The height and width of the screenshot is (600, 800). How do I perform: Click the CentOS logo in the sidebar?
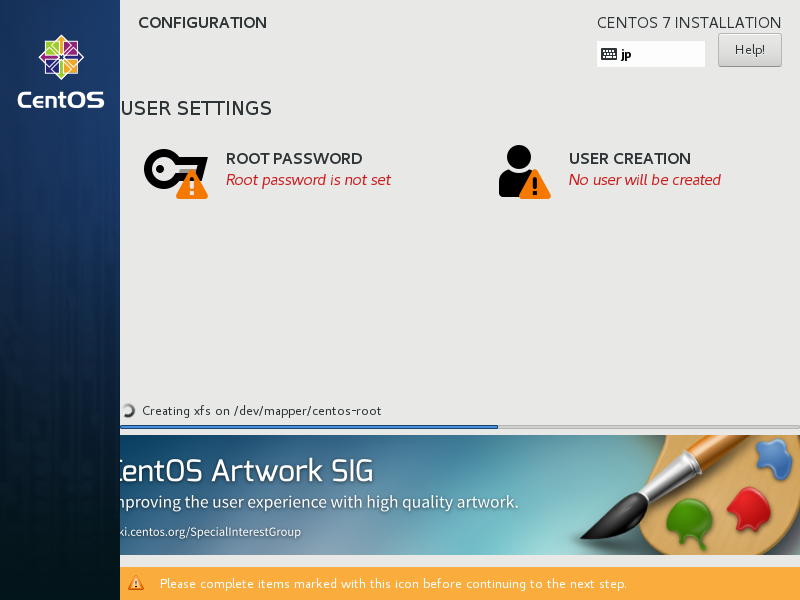pyautogui.click(x=59, y=70)
